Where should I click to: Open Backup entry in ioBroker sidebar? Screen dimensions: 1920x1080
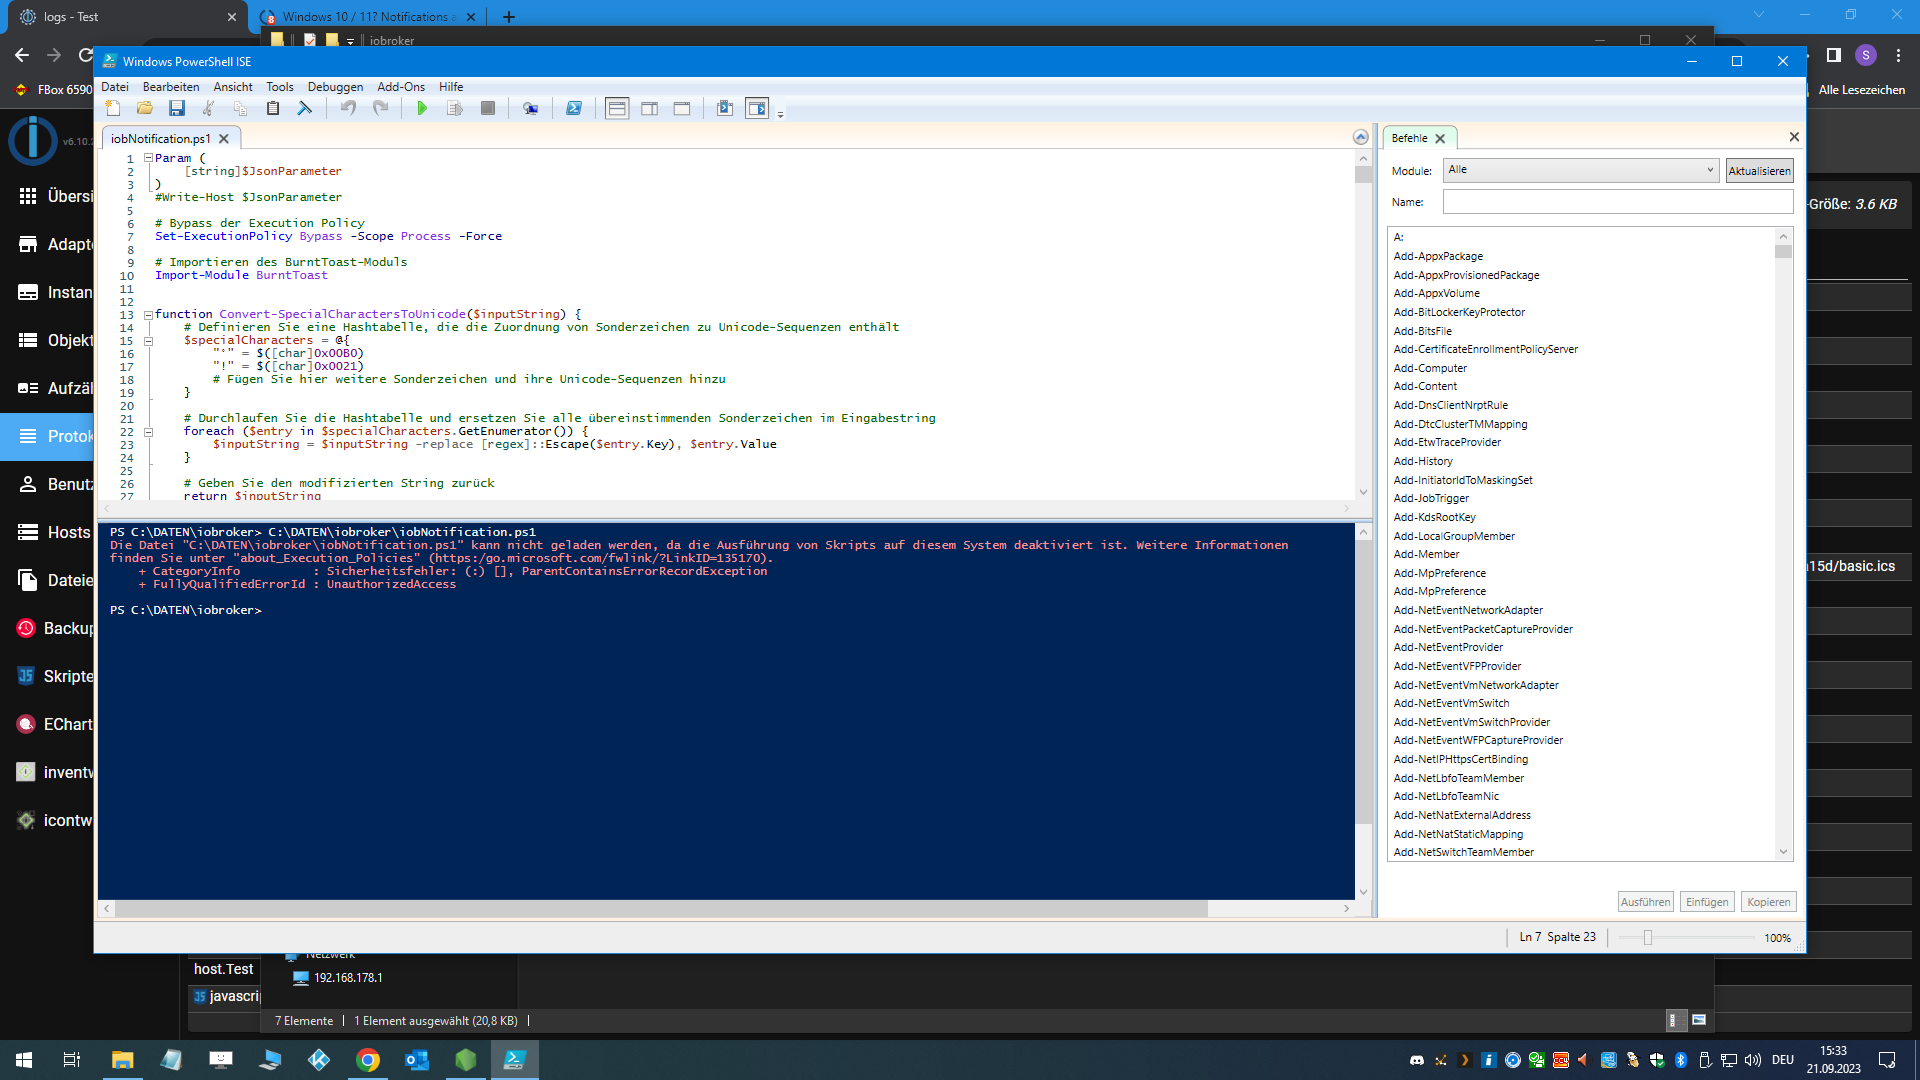(56, 628)
